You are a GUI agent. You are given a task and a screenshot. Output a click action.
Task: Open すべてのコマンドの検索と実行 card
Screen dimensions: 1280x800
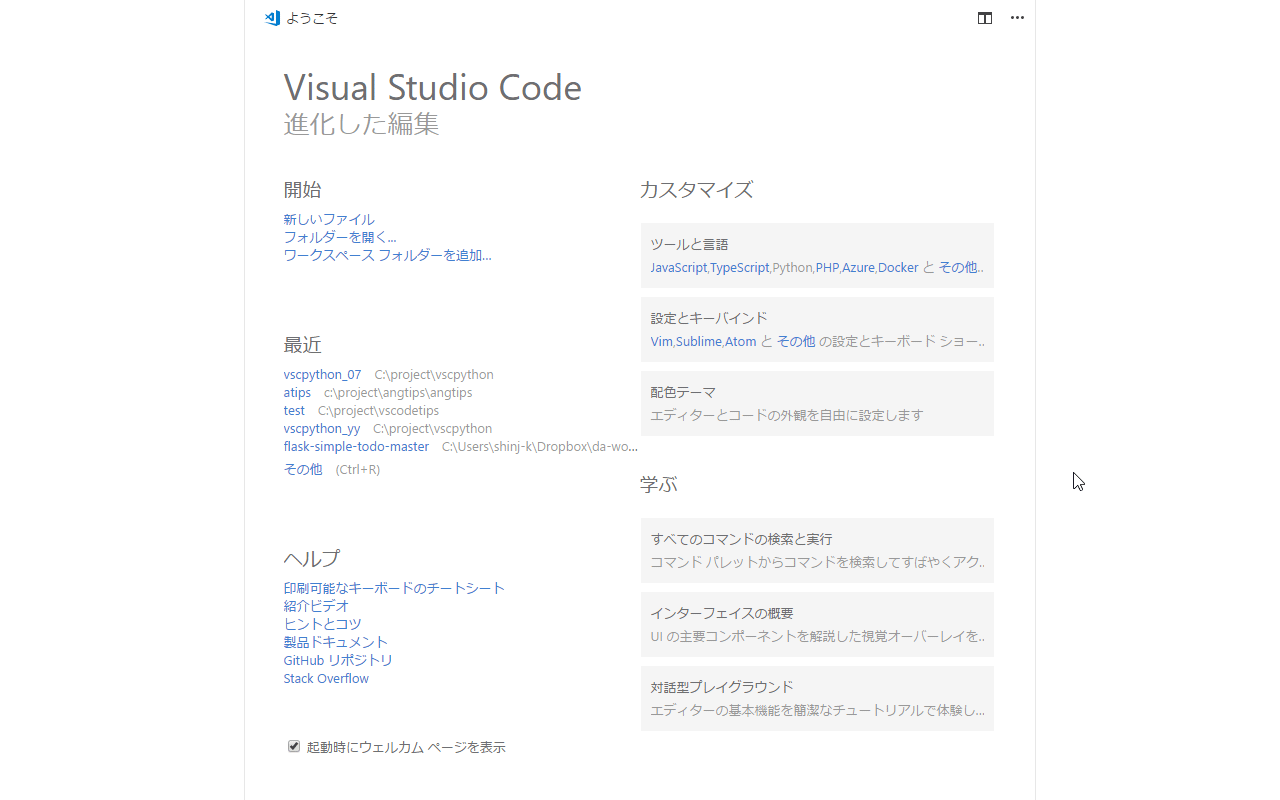[x=817, y=550]
